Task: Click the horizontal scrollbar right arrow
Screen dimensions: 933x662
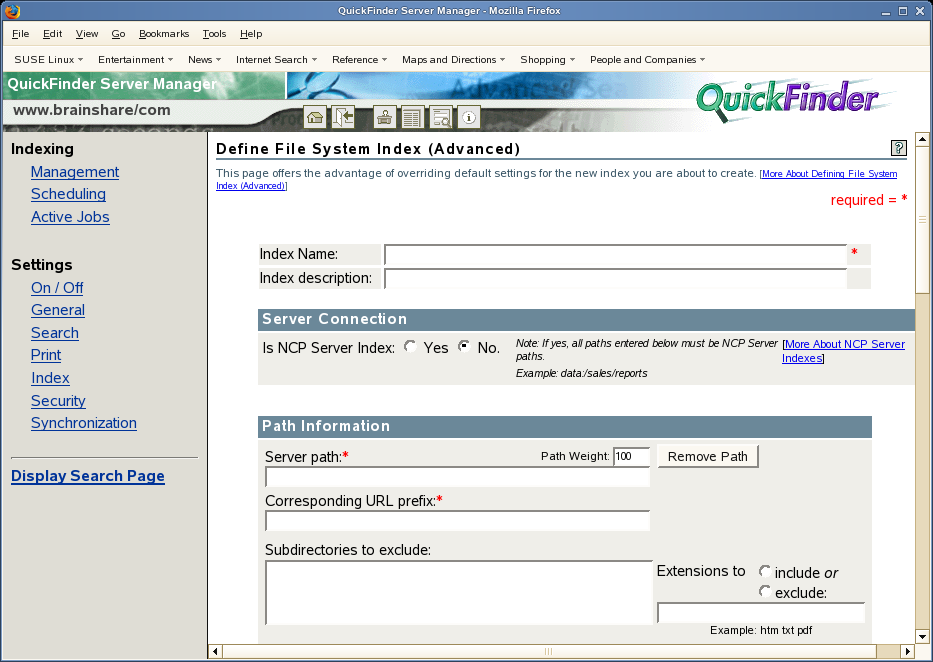Action: click(x=908, y=651)
